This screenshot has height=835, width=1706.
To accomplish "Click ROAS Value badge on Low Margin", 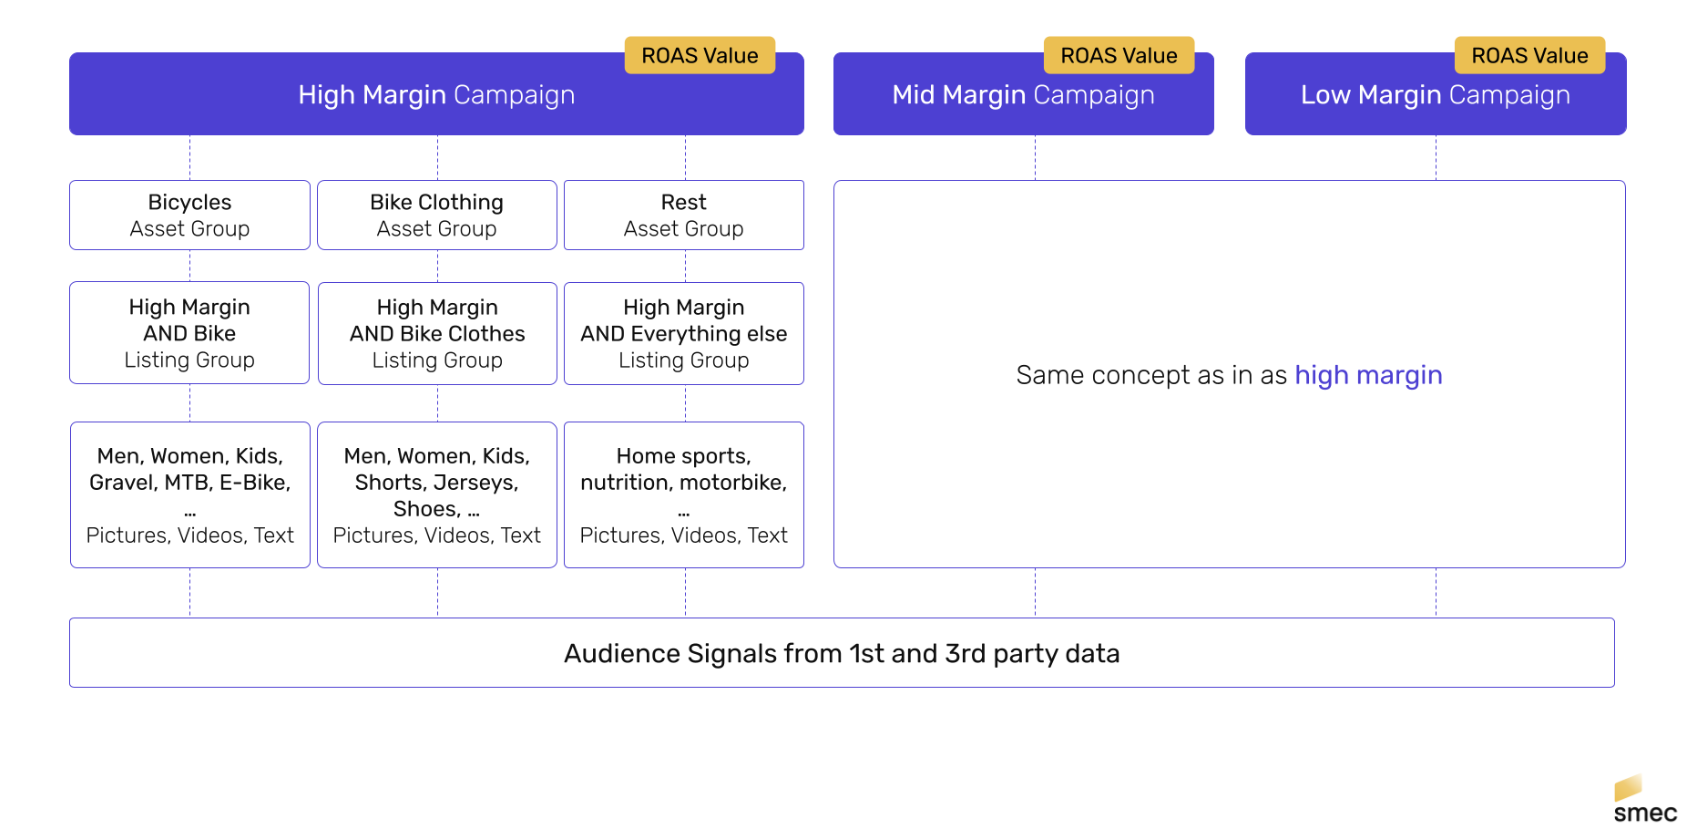I will click(x=1529, y=56).
